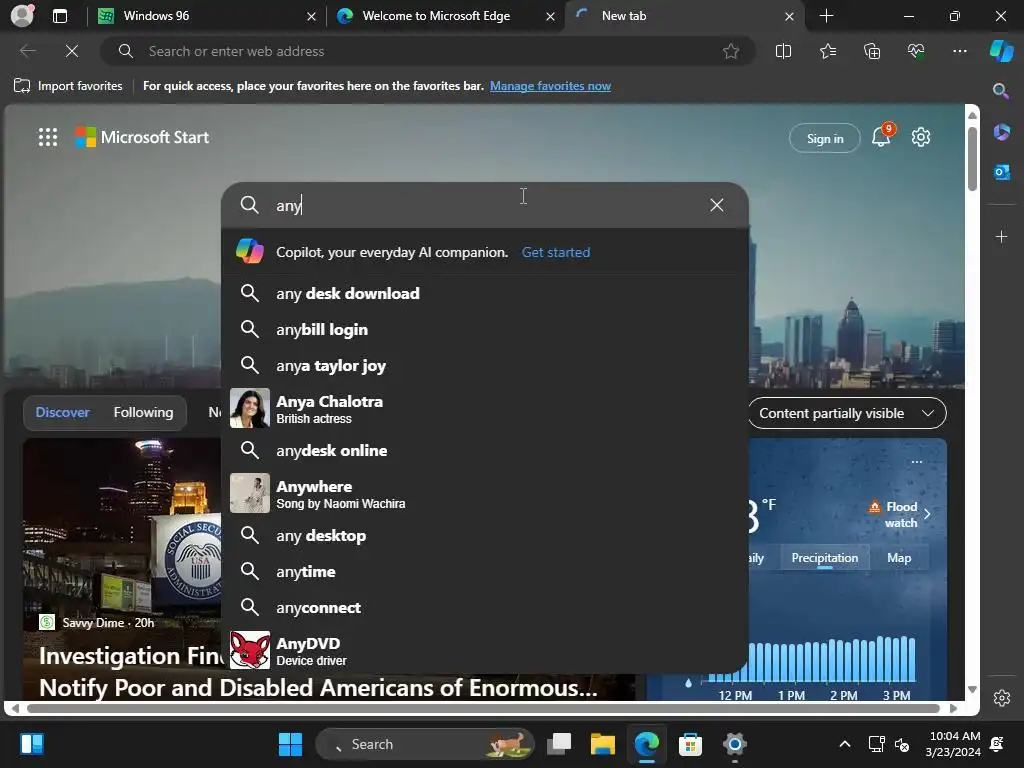
Task: Click Manage favorites now link
Action: pos(551,86)
